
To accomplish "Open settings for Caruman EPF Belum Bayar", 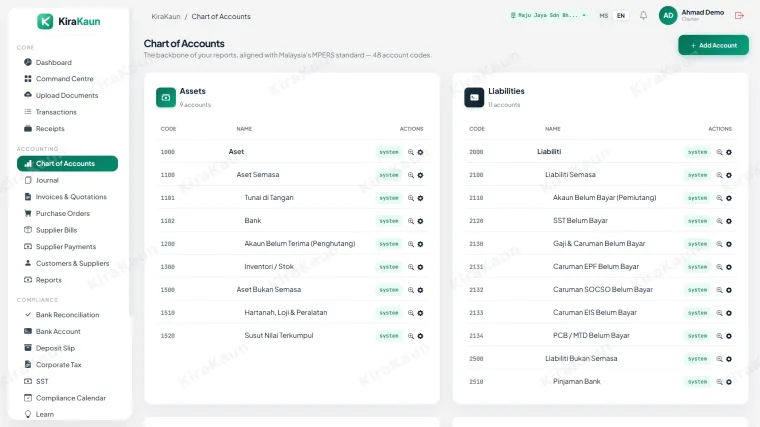I will 729,267.
